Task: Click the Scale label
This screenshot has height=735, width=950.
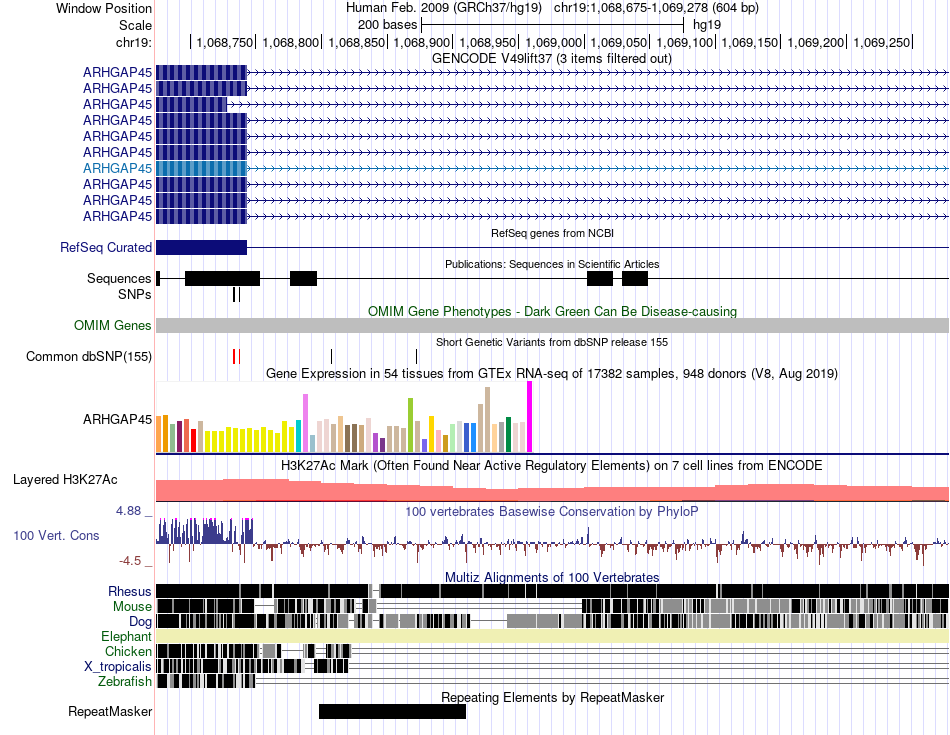Action: [x=135, y=25]
